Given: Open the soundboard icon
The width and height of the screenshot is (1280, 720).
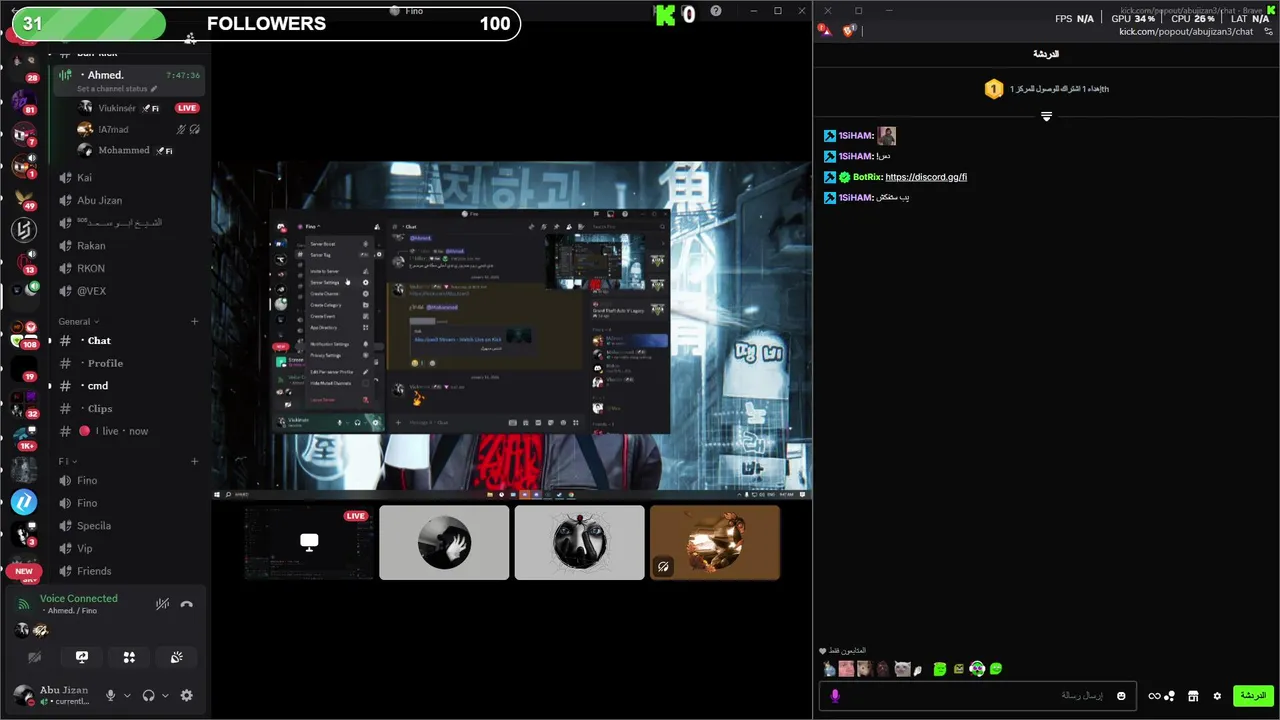Looking at the screenshot, I should [176, 657].
